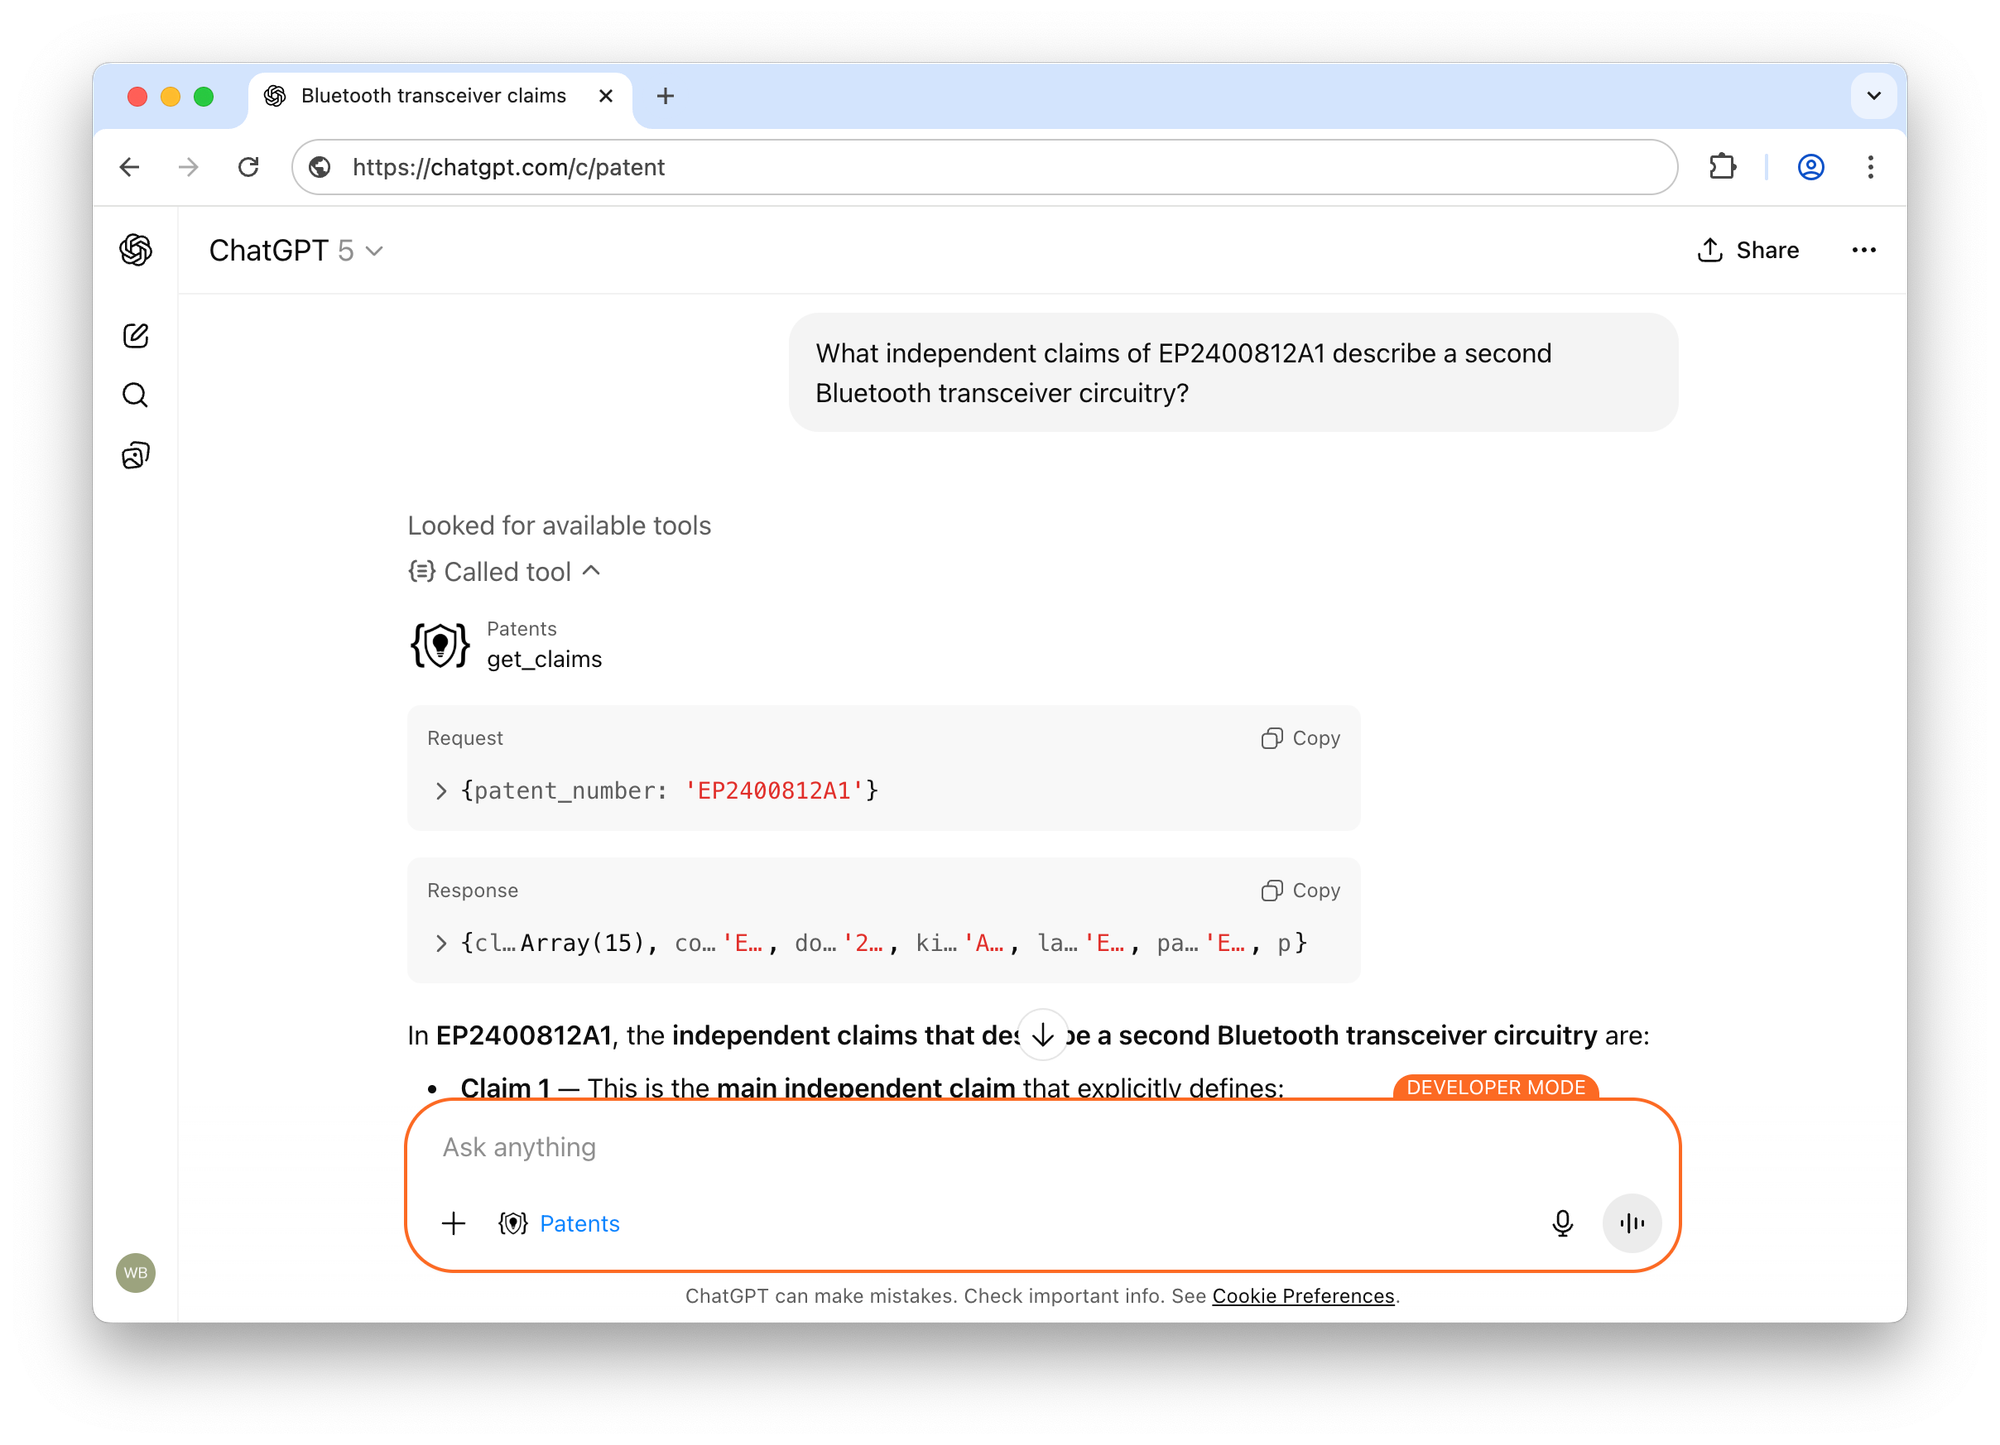Start voice mode with waveform button
Image resolution: width=2000 pixels, height=1445 pixels.
tap(1631, 1223)
